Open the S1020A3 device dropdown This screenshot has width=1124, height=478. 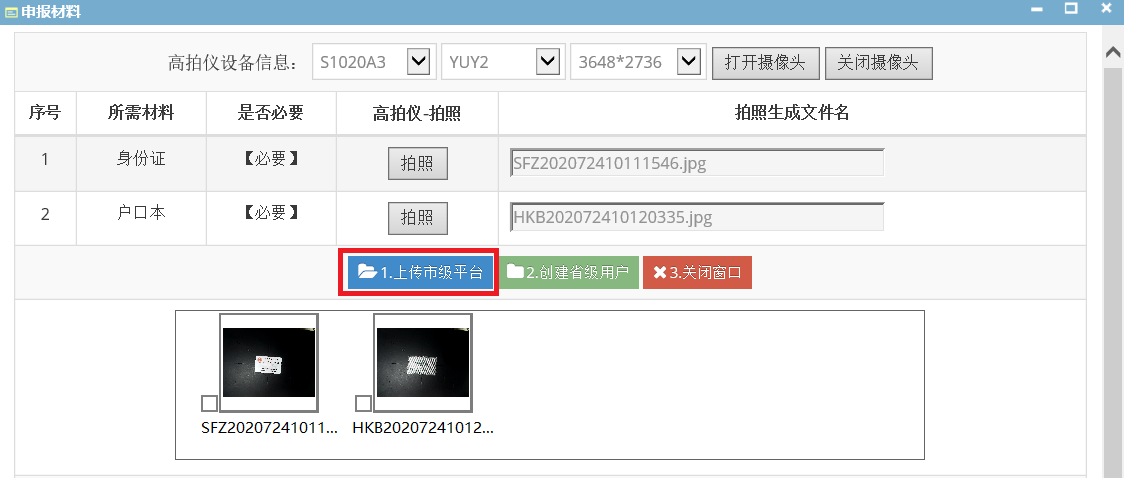click(418, 62)
